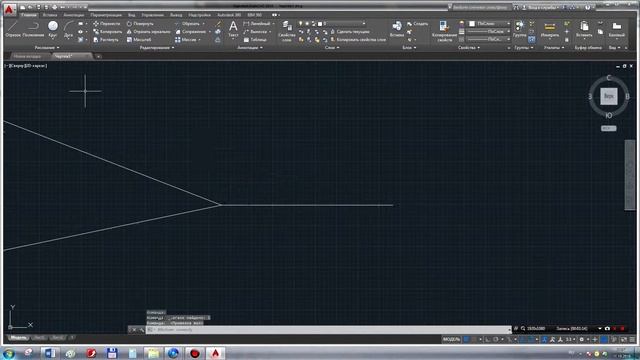Expand the Слои panel
The image size is (640, 360).
(x=332, y=48)
